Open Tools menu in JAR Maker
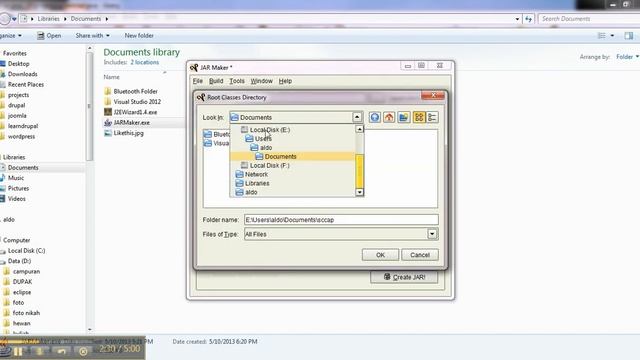This screenshot has width=640, height=360. point(237,81)
